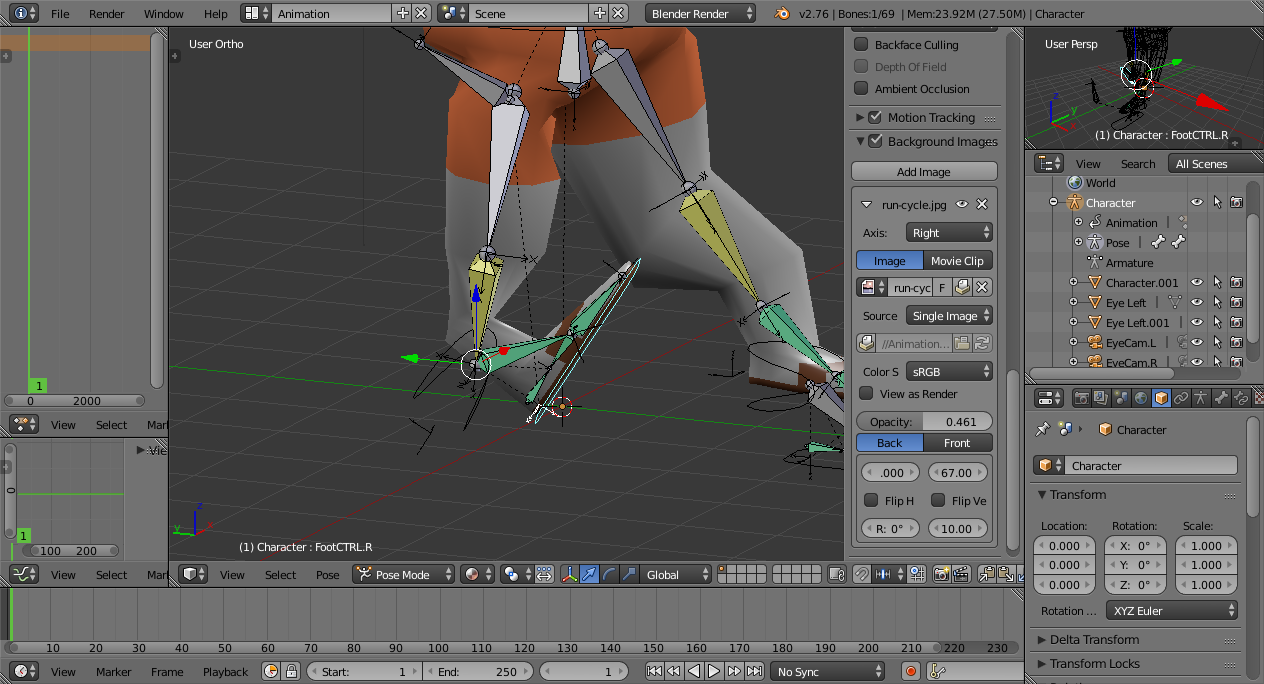Toggle Eye Left selectability arrow in outliner
The image size is (1264, 684).
[x=1217, y=302]
